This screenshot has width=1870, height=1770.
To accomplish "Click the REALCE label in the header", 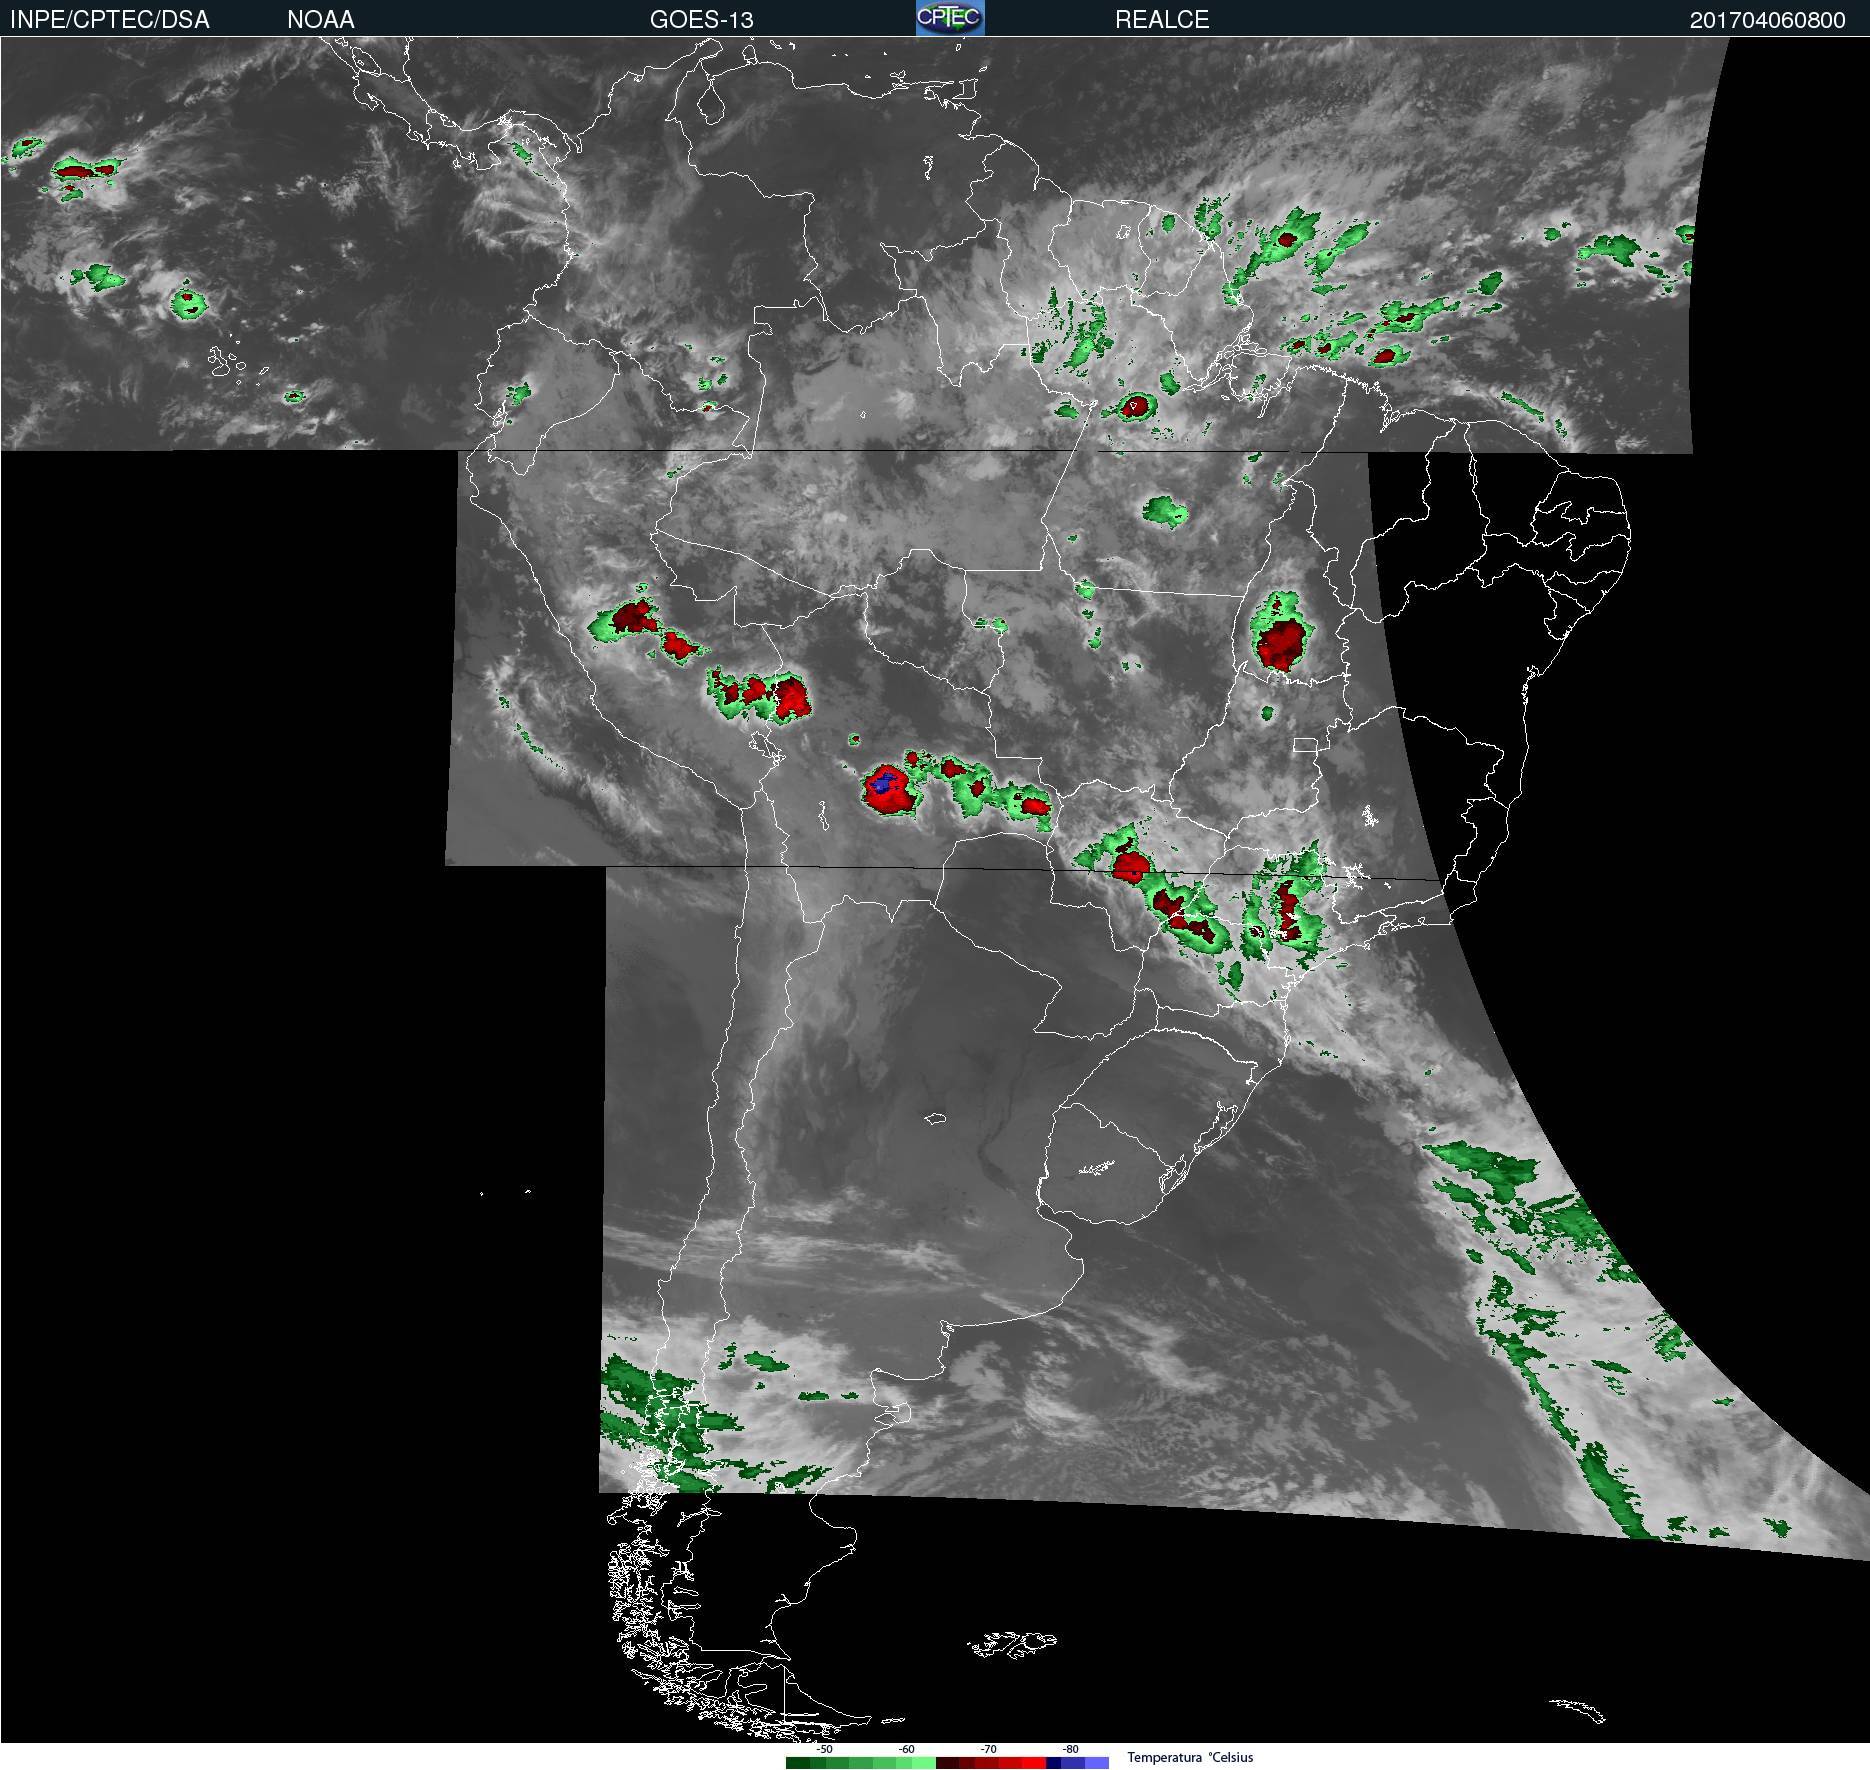I will 1162,20.
